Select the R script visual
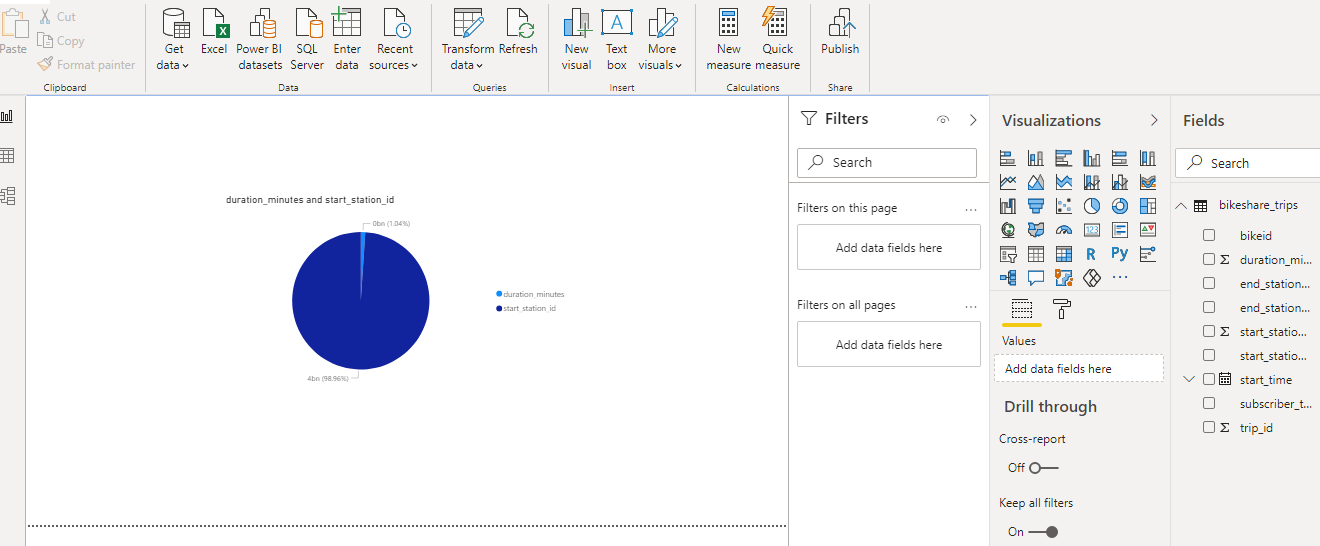Screen dimensions: 1320x546 [x=1092, y=254]
